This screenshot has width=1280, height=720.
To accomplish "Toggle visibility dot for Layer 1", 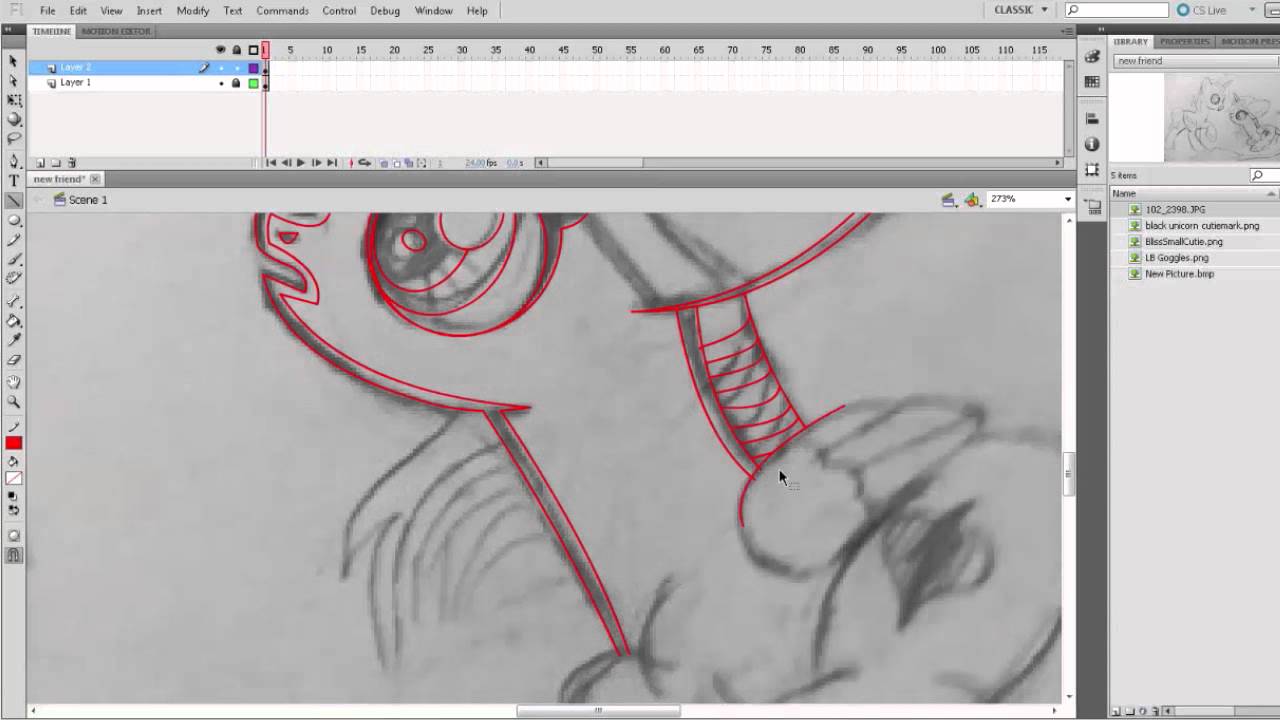I will coord(221,83).
